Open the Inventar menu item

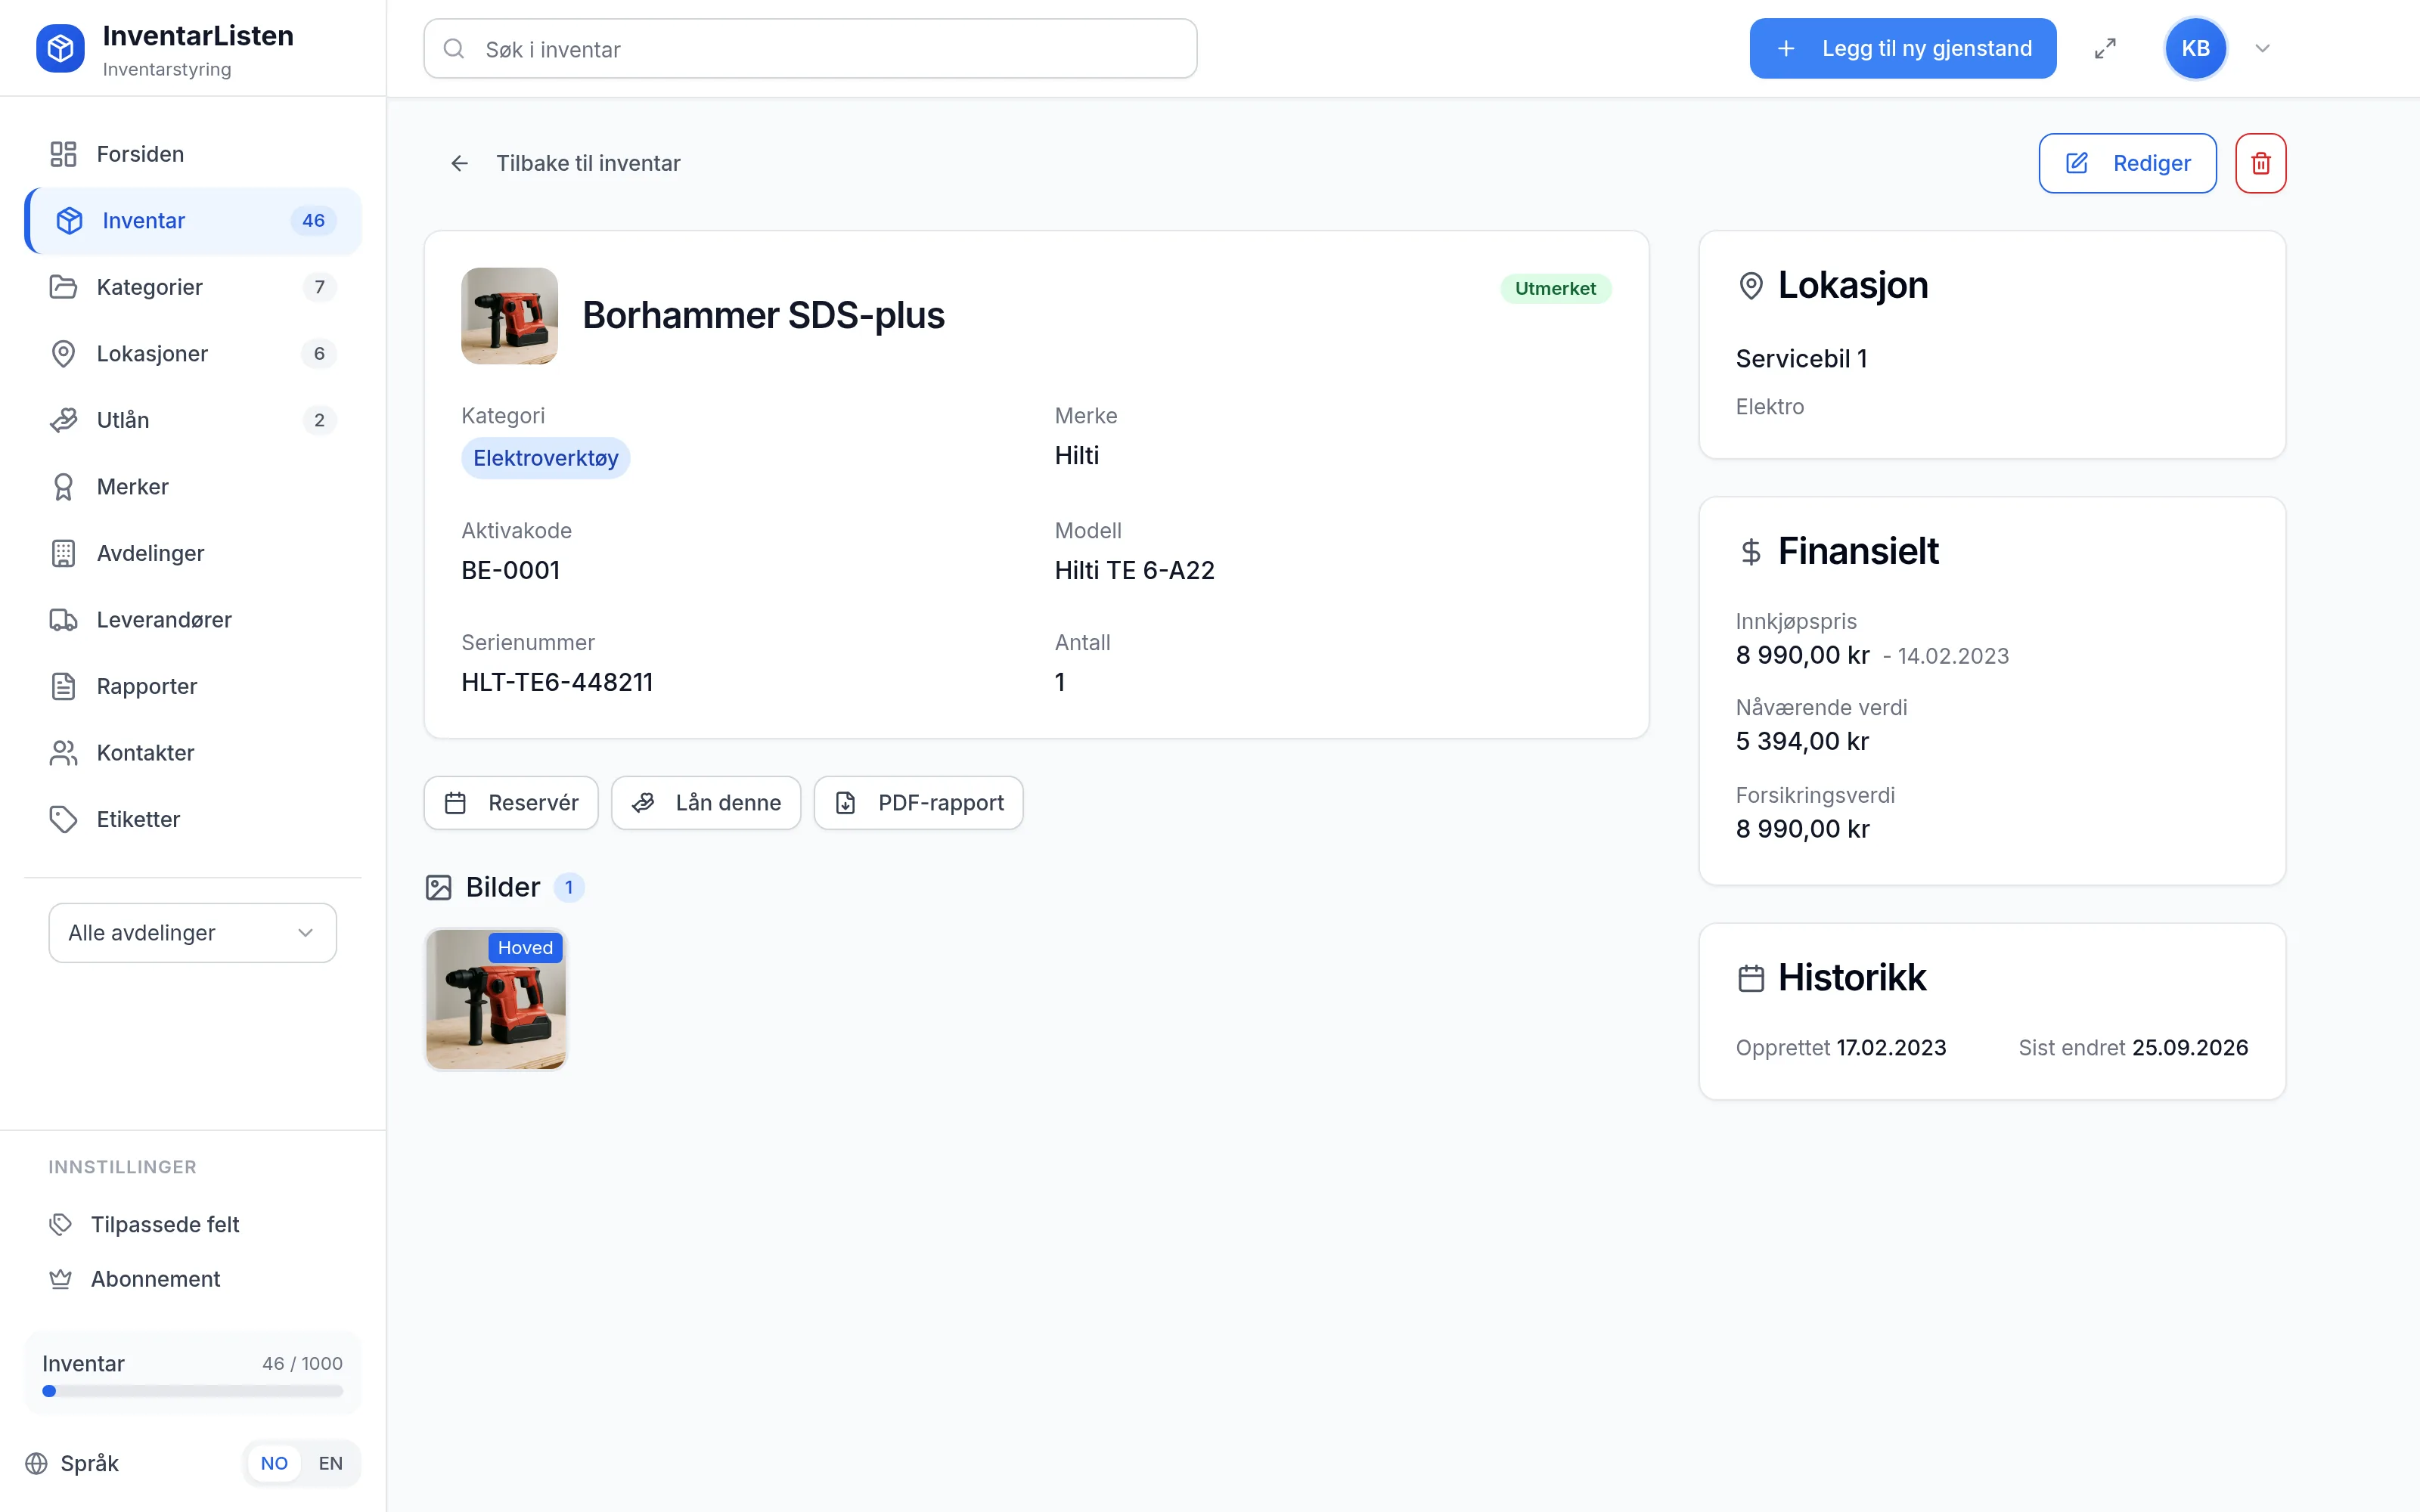coord(192,221)
